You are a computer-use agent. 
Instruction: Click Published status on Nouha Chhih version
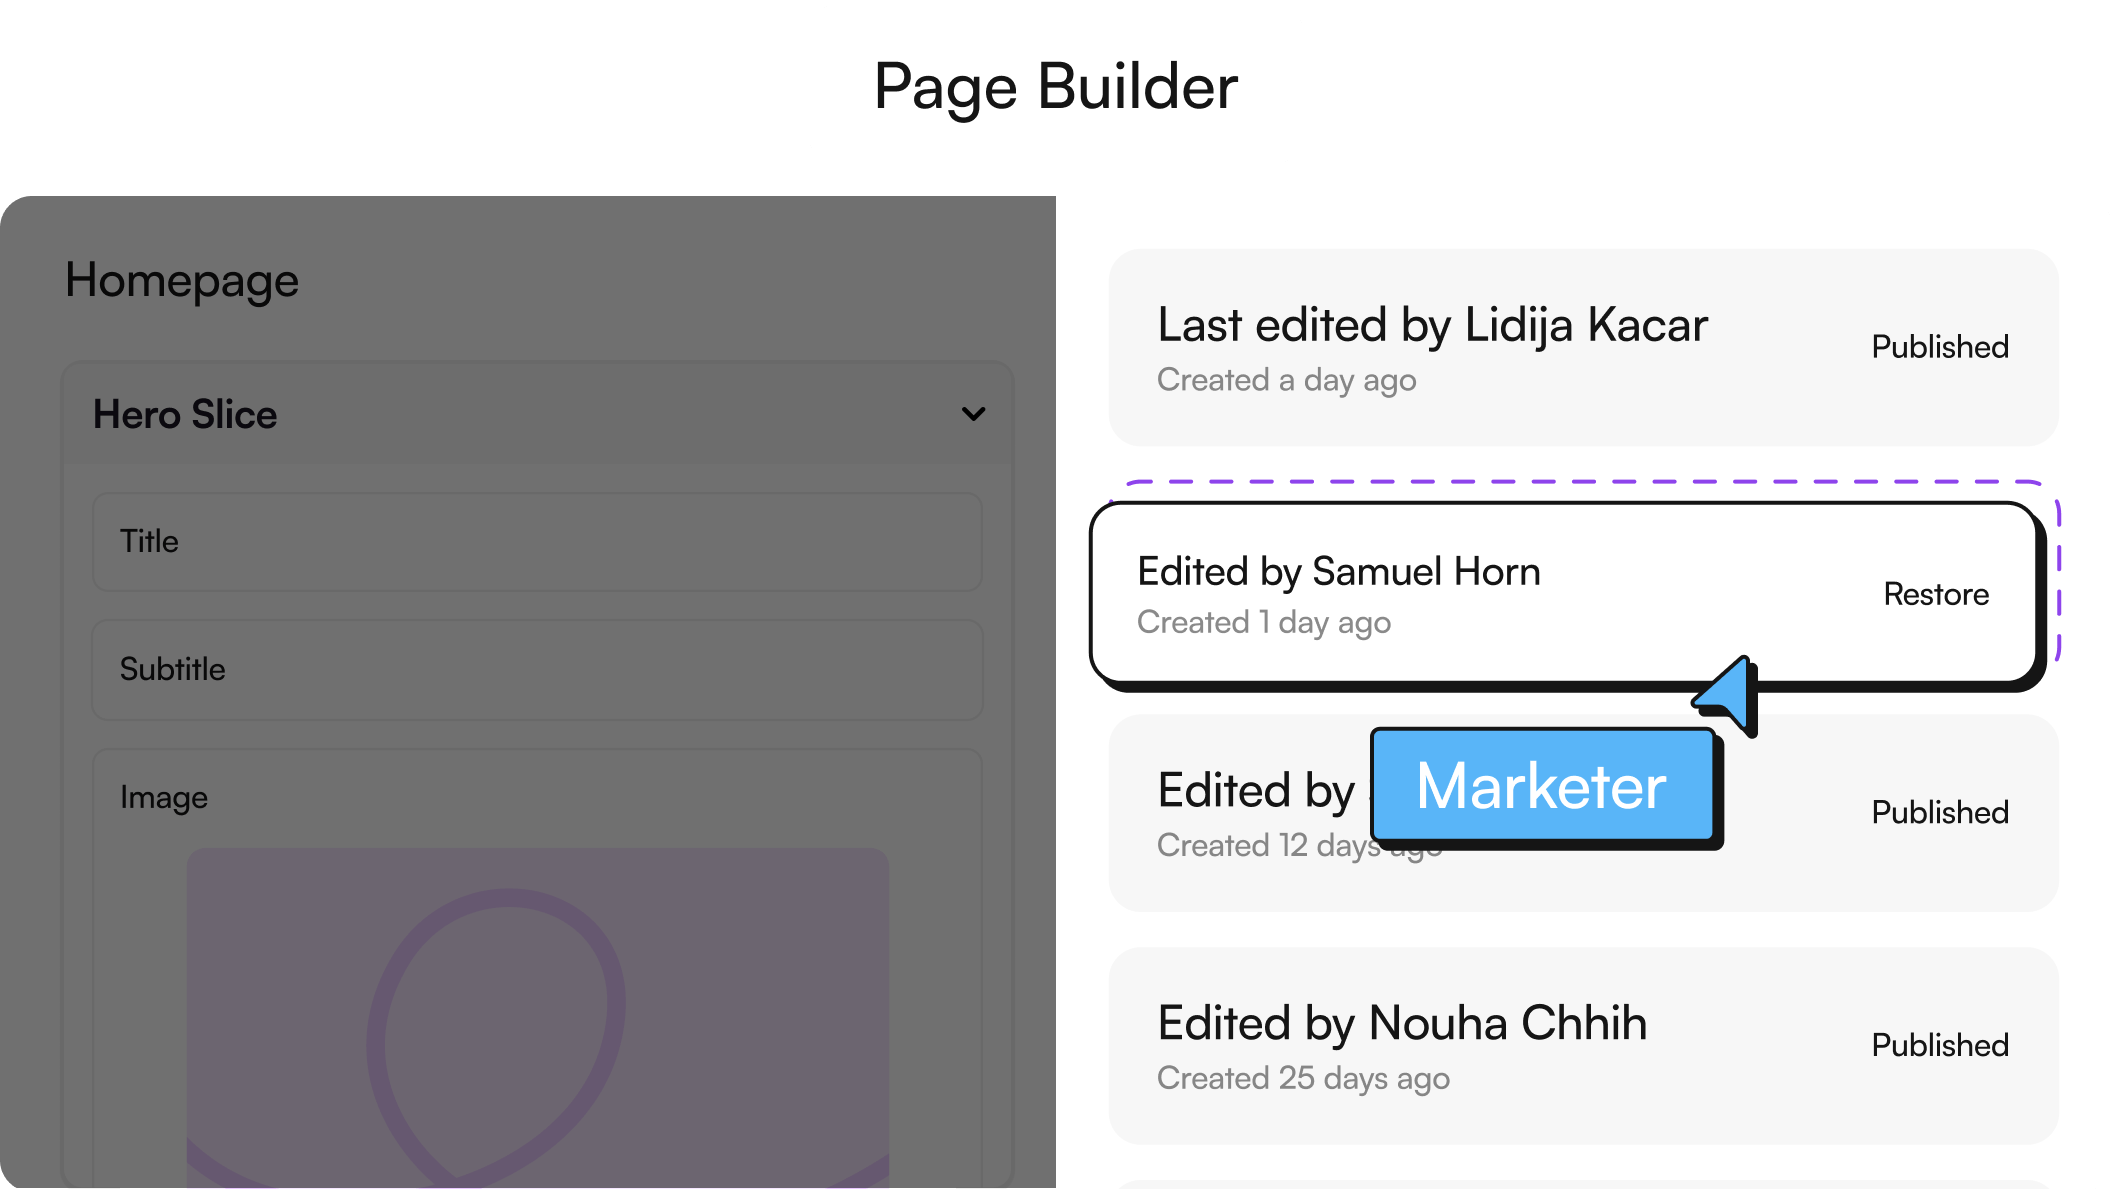[x=1939, y=1045]
